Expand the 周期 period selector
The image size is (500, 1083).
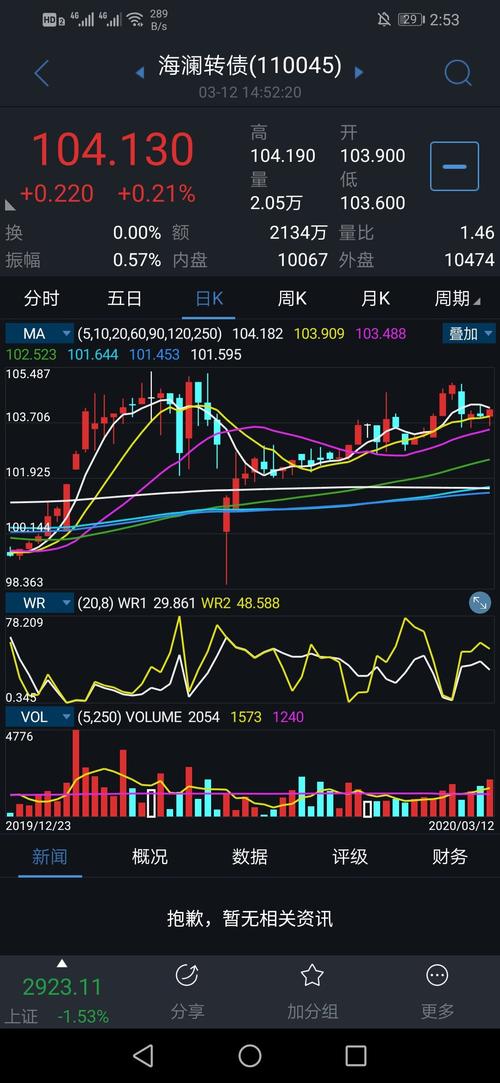click(x=456, y=298)
